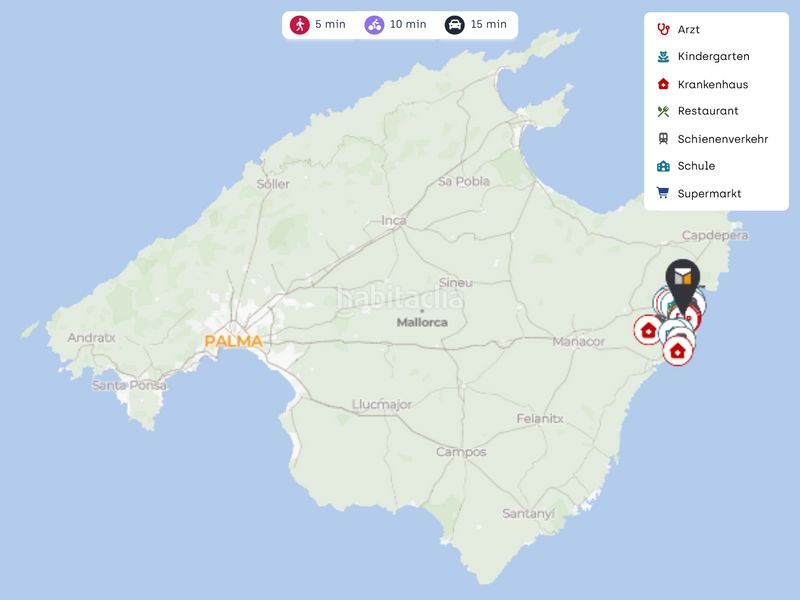Click the Inca town label
This screenshot has height=600, width=800.
[x=394, y=220]
